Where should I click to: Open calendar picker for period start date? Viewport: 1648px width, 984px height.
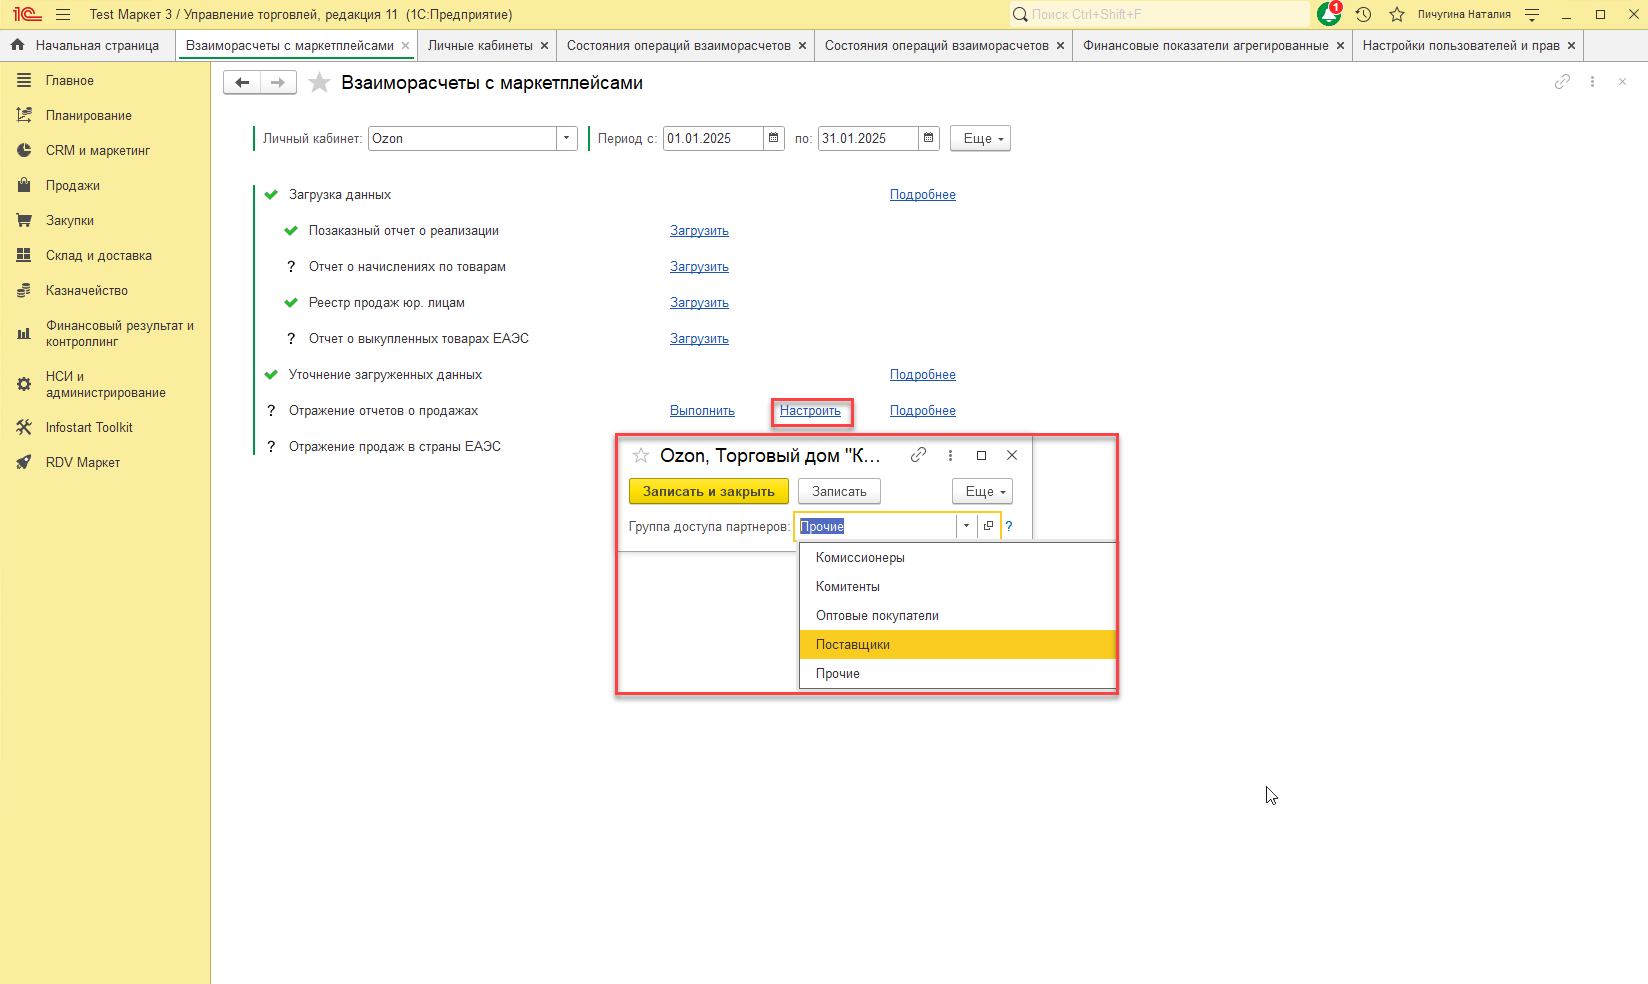click(774, 138)
